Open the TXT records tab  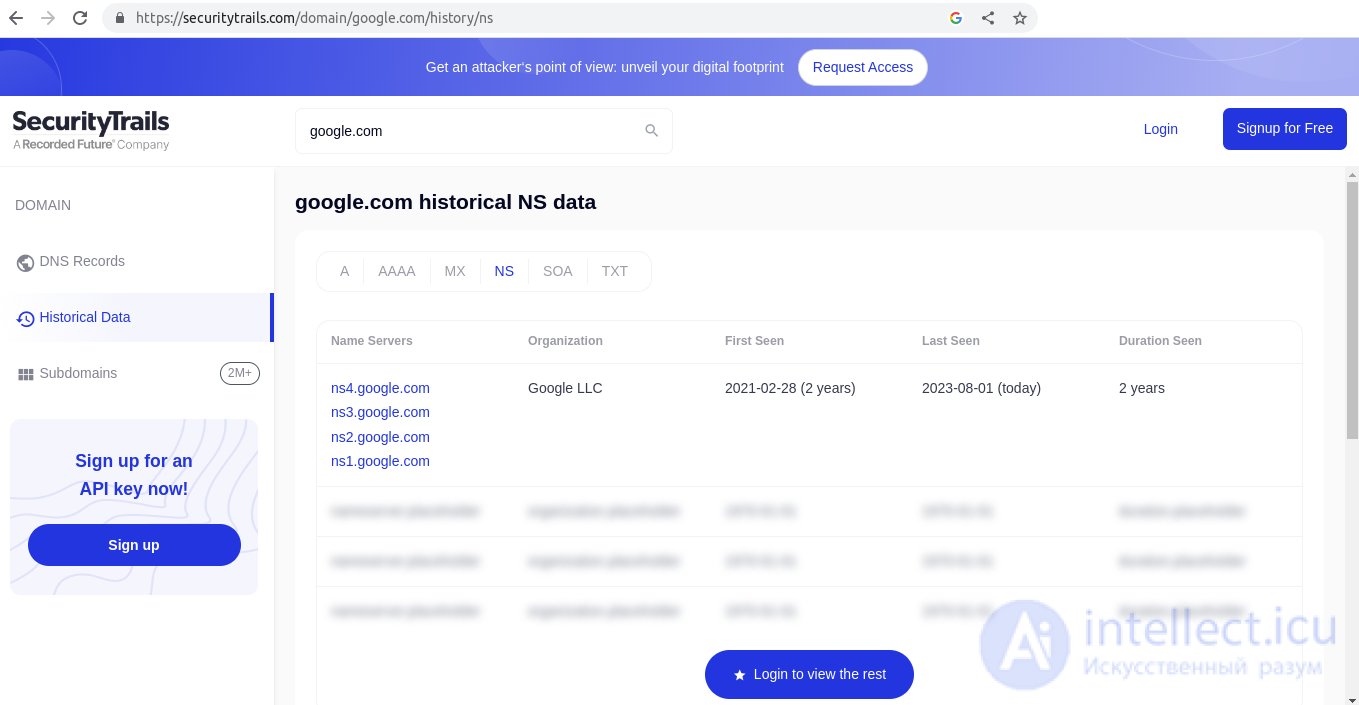[615, 271]
